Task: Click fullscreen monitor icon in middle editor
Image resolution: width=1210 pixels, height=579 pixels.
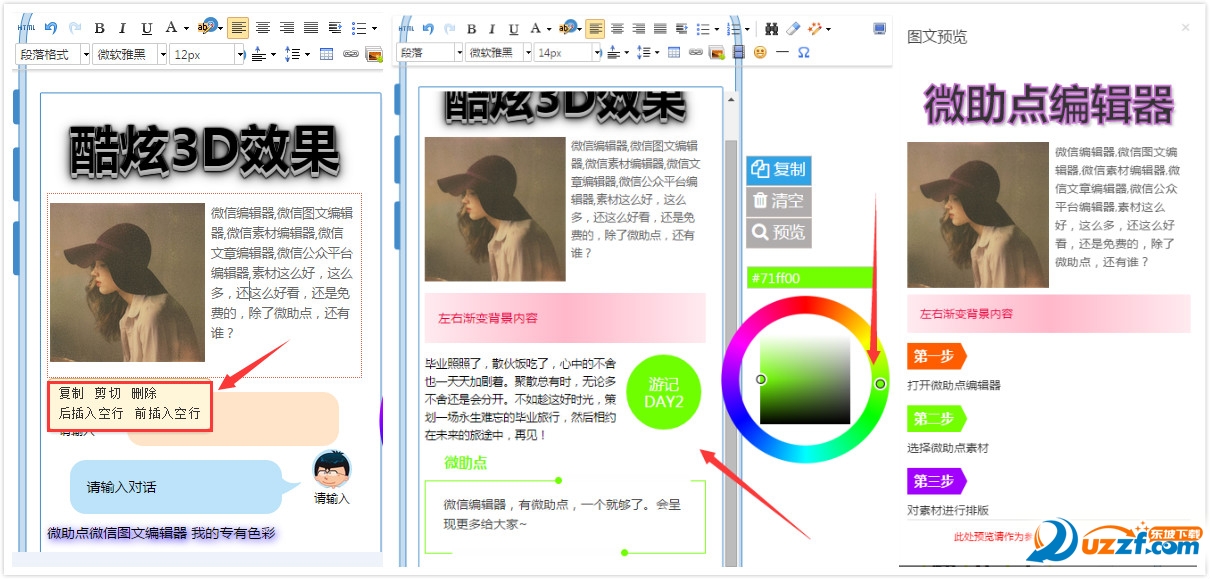Action: pyautogui.click(x=879, y=28)
